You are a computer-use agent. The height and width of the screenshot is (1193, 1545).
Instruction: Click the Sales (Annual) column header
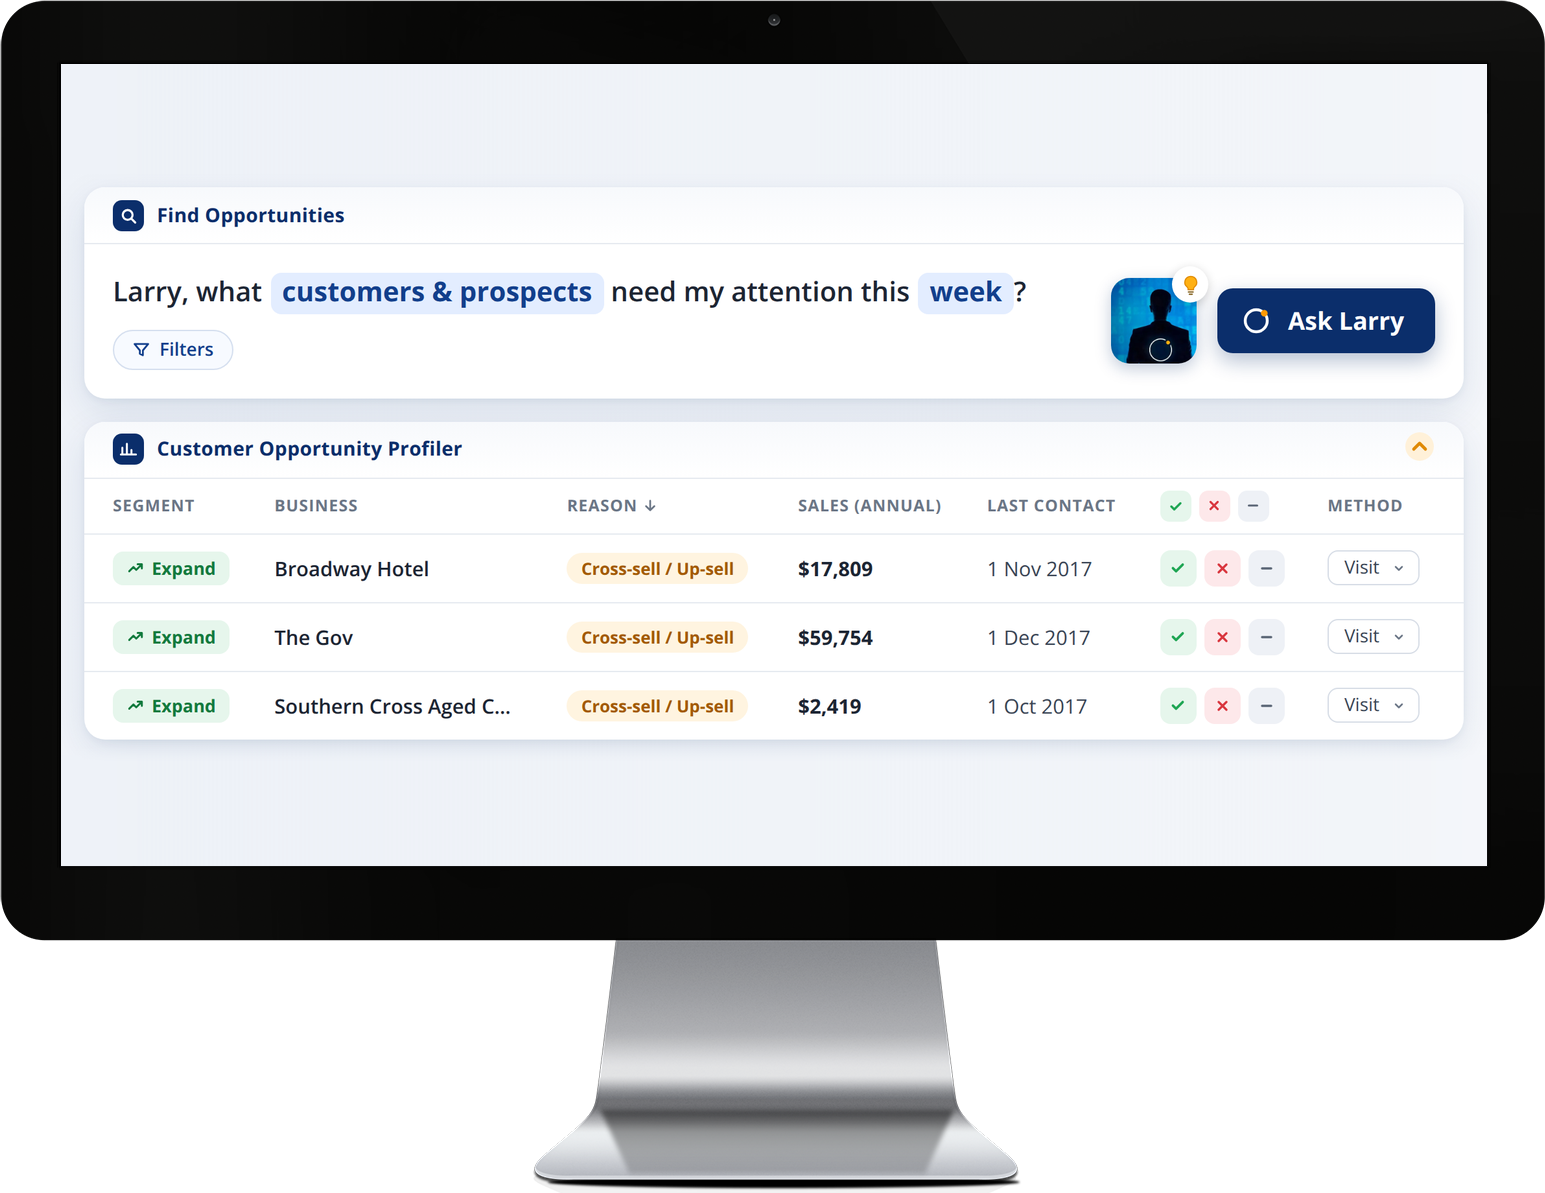(869, 506)
